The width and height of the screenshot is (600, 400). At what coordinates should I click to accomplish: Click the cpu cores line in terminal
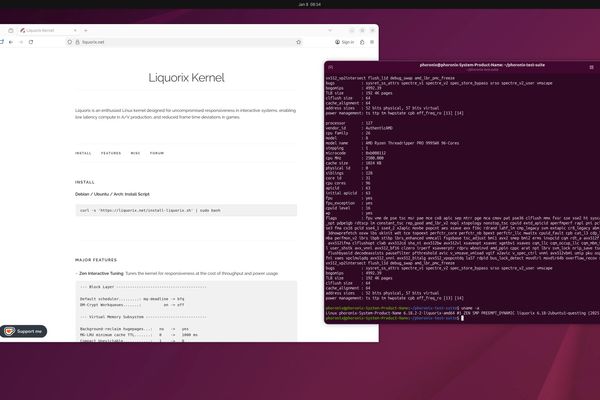pyautogui.click(x=348, y=183)
